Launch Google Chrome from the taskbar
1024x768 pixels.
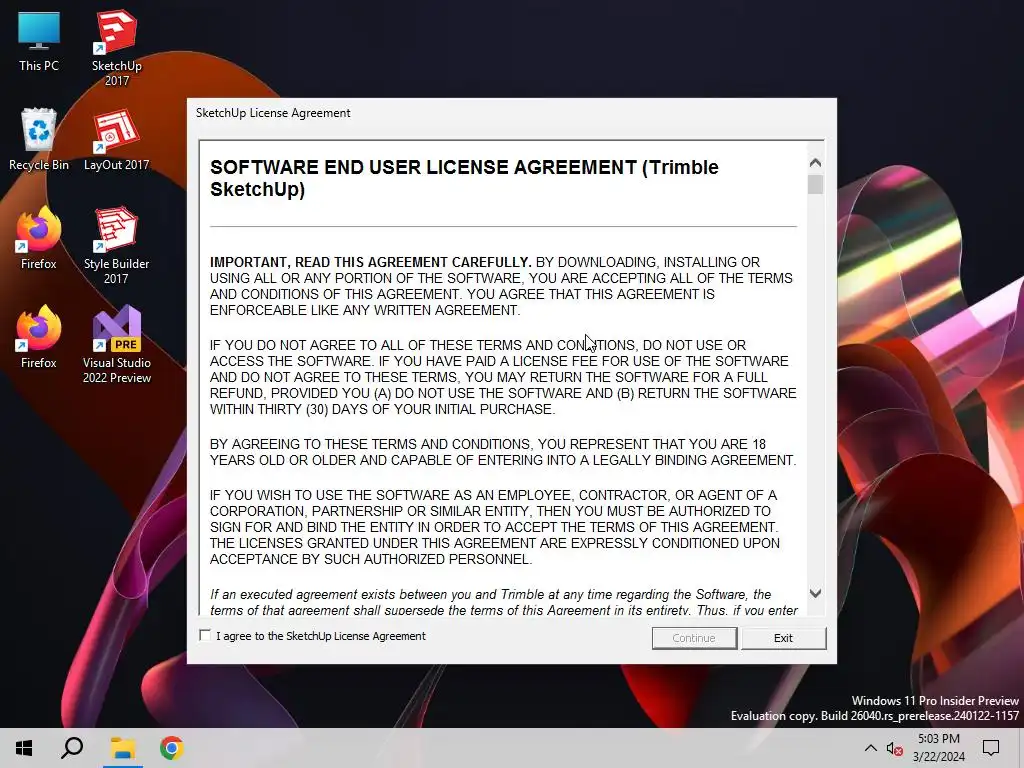tap(171, 748)
